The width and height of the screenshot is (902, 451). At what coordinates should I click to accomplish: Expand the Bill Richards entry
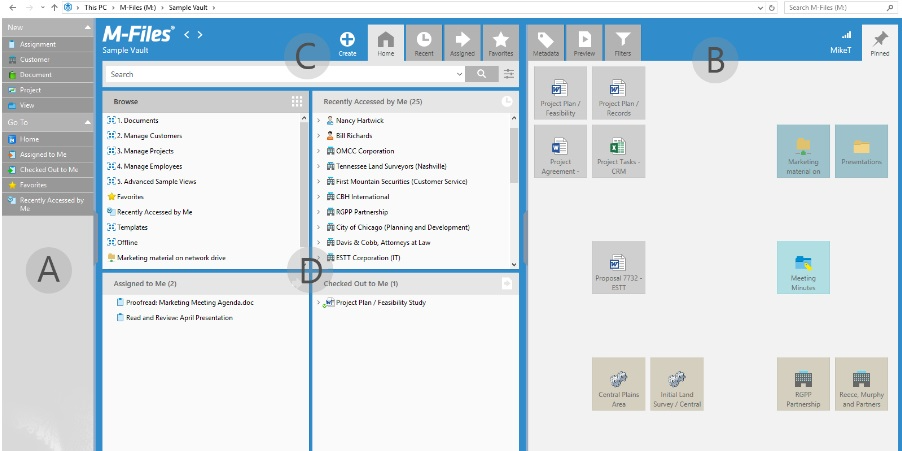point(318,136)
